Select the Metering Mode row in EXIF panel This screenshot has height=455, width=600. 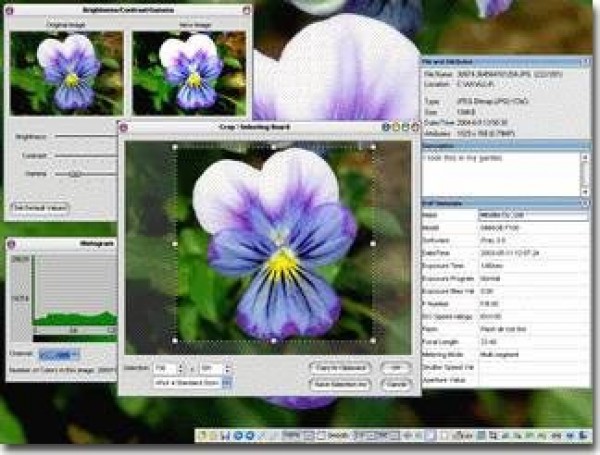click(x=505, y=355)
